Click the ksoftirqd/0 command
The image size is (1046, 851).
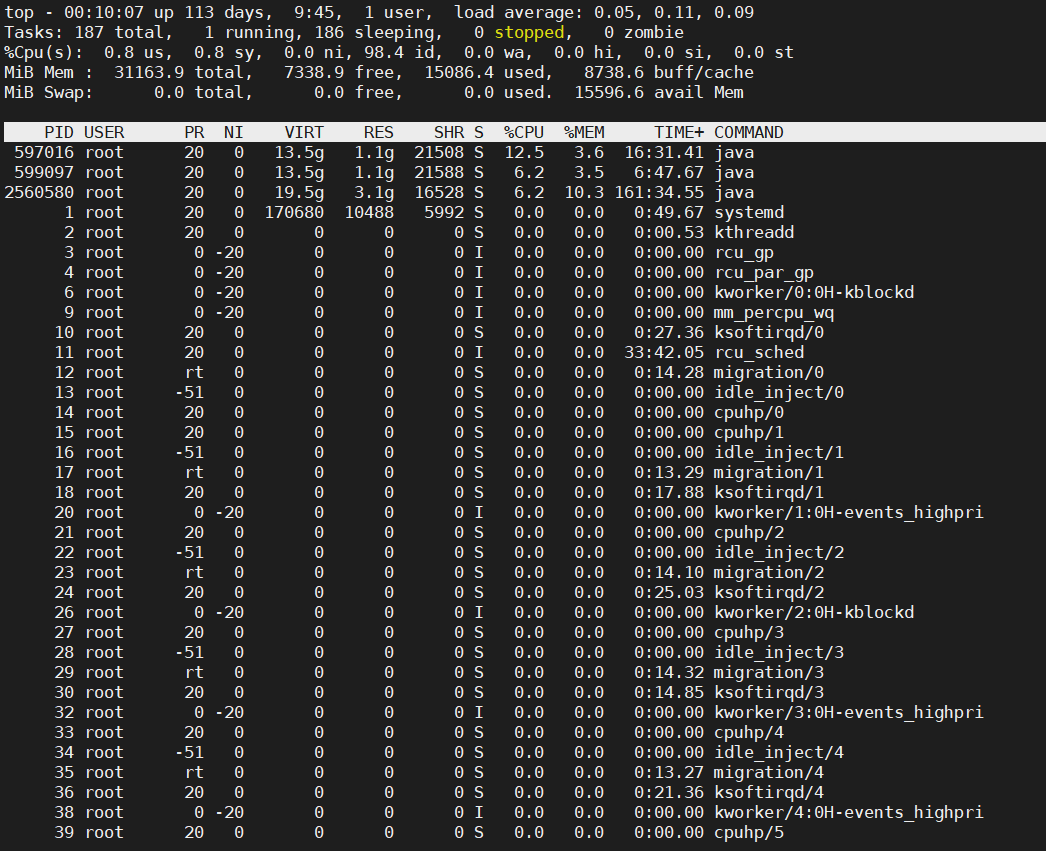click(x=769, y=333)
